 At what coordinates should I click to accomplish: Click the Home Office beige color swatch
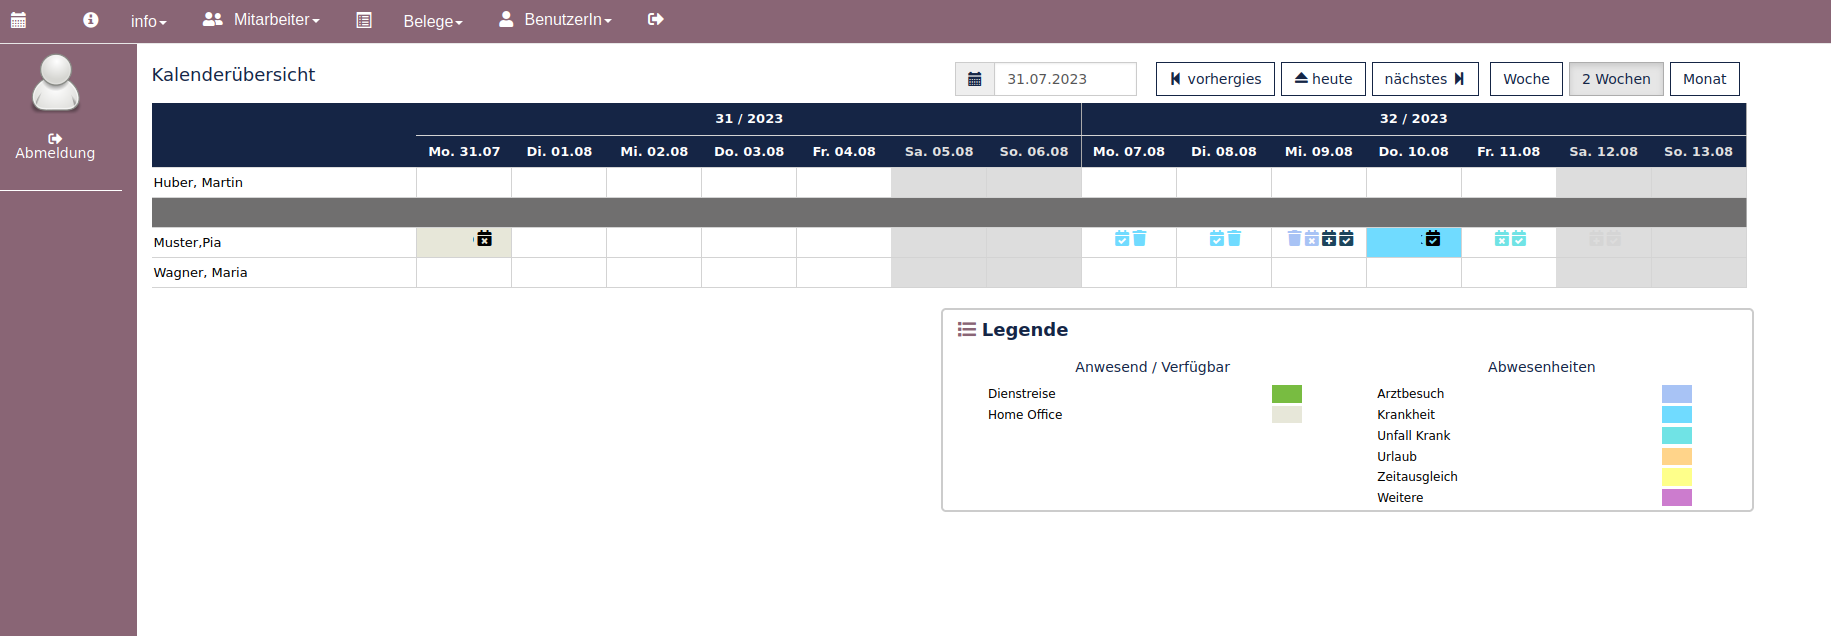tap(1287, 414)
